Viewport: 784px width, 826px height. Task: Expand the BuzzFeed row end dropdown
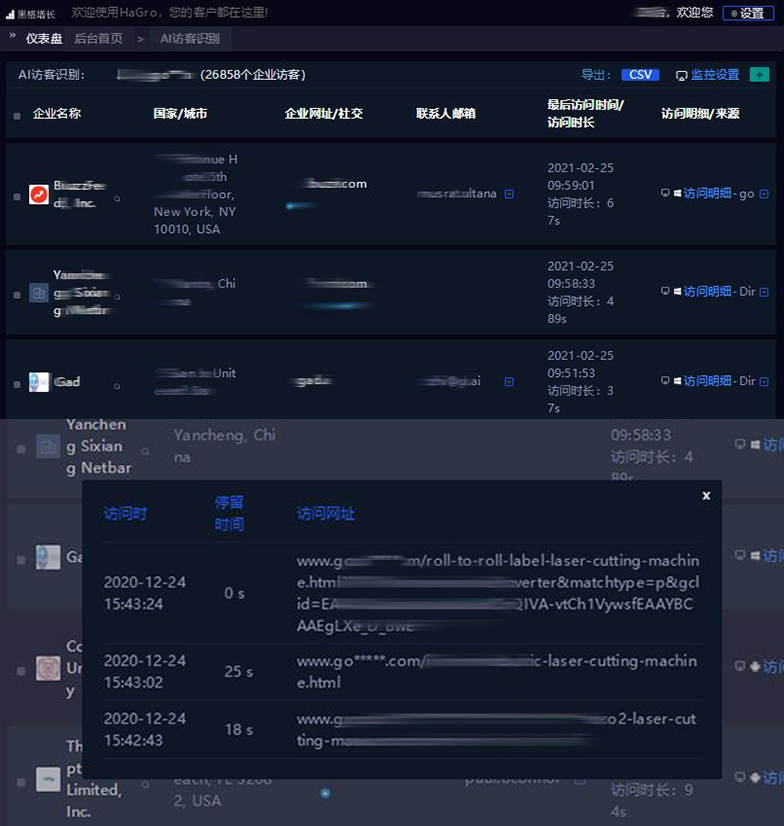click(765, 194)
